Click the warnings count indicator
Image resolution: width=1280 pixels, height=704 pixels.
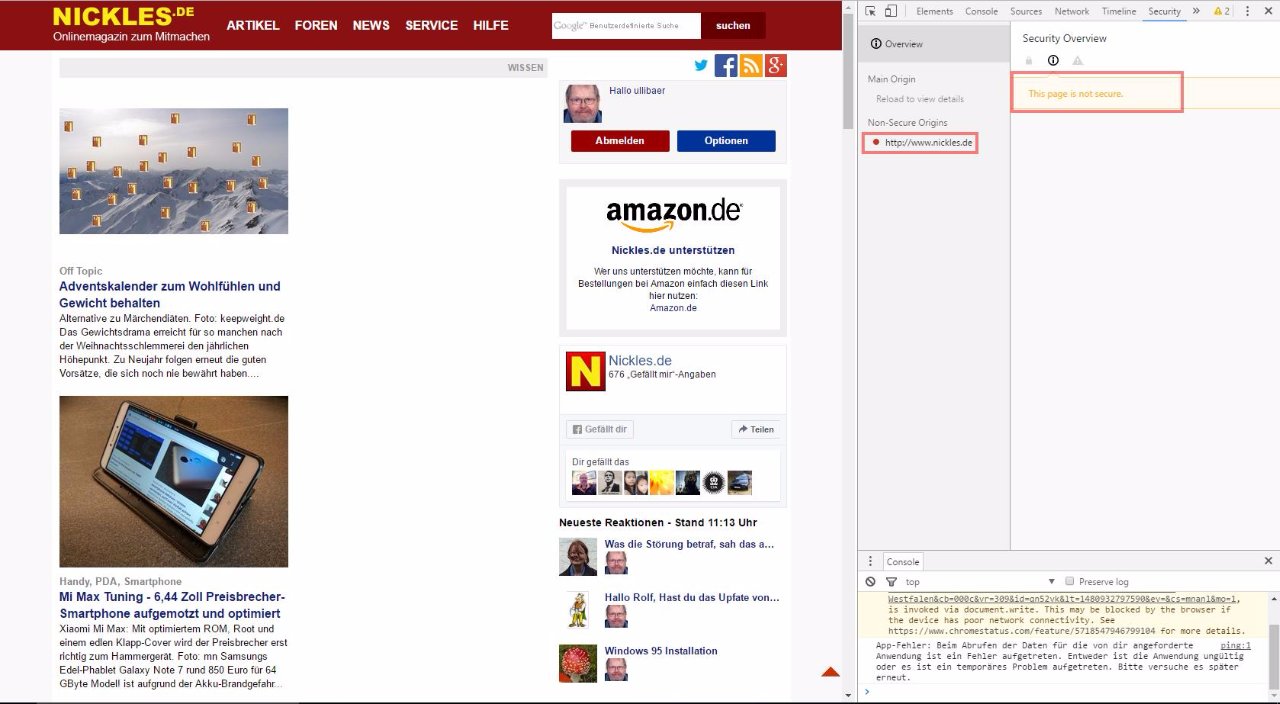pyautogui.click(x=1222, y=11)
